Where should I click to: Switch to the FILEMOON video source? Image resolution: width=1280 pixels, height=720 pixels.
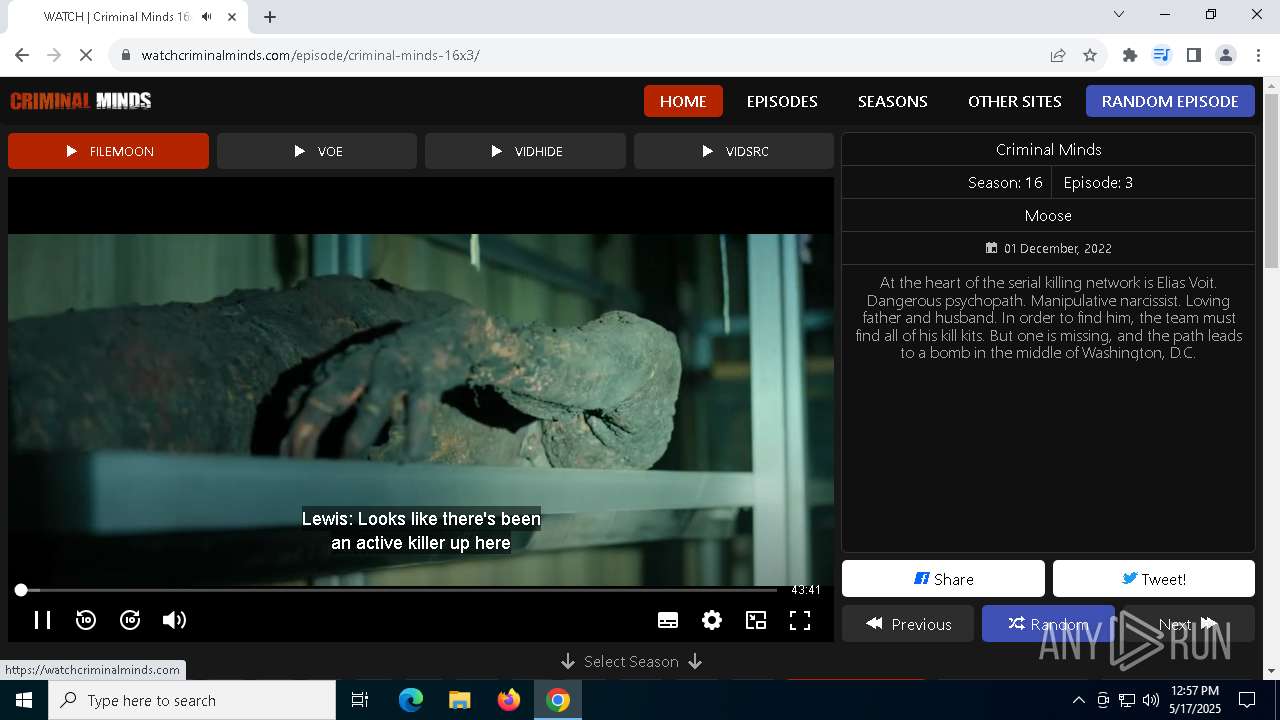tap(108, 151)
